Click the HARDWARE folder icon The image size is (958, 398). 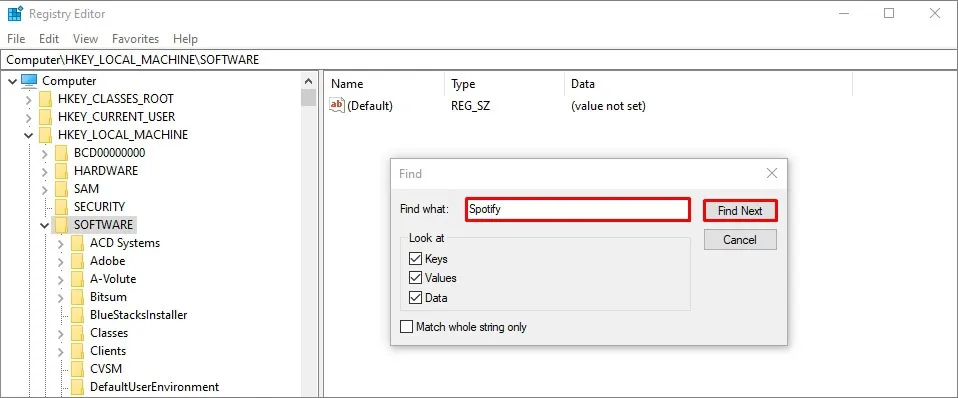(x=61, y=171)
